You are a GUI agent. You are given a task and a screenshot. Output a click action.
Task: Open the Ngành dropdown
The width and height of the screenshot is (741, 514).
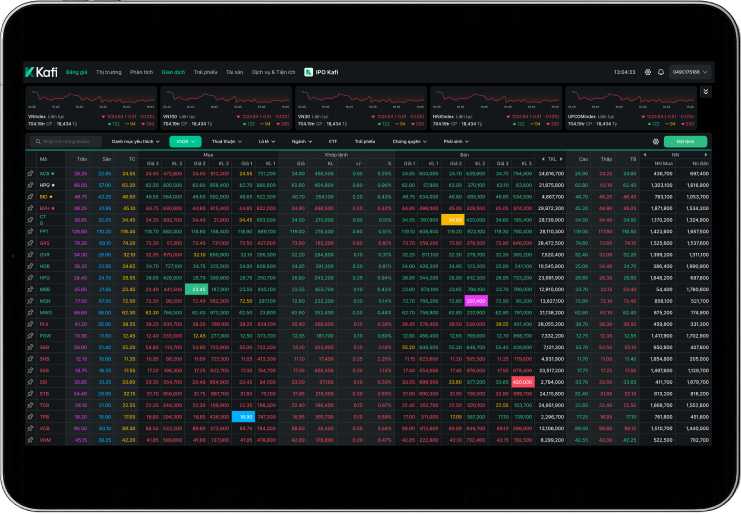[302, 142]
